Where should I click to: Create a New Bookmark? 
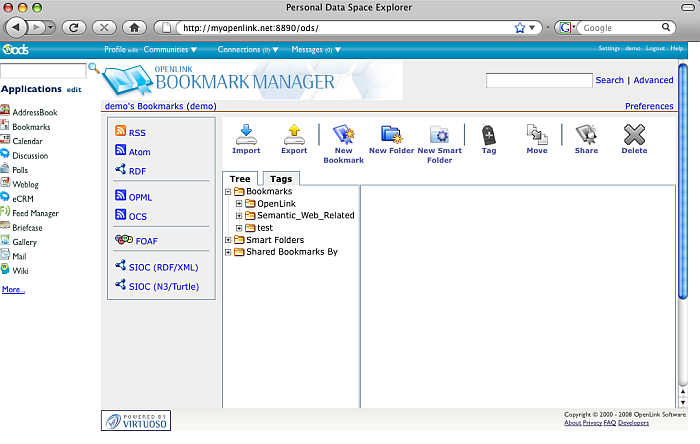click(x=343, y=137)
